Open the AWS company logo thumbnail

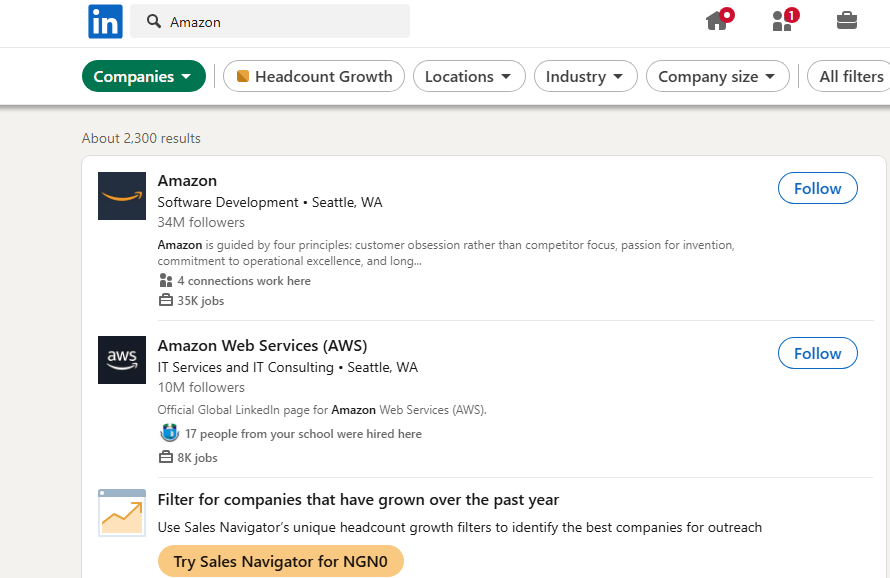tap(122, 360)
